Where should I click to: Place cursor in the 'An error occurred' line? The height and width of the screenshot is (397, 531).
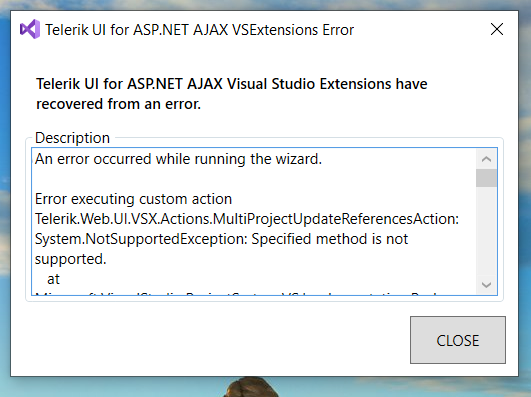tap(178, 159)
